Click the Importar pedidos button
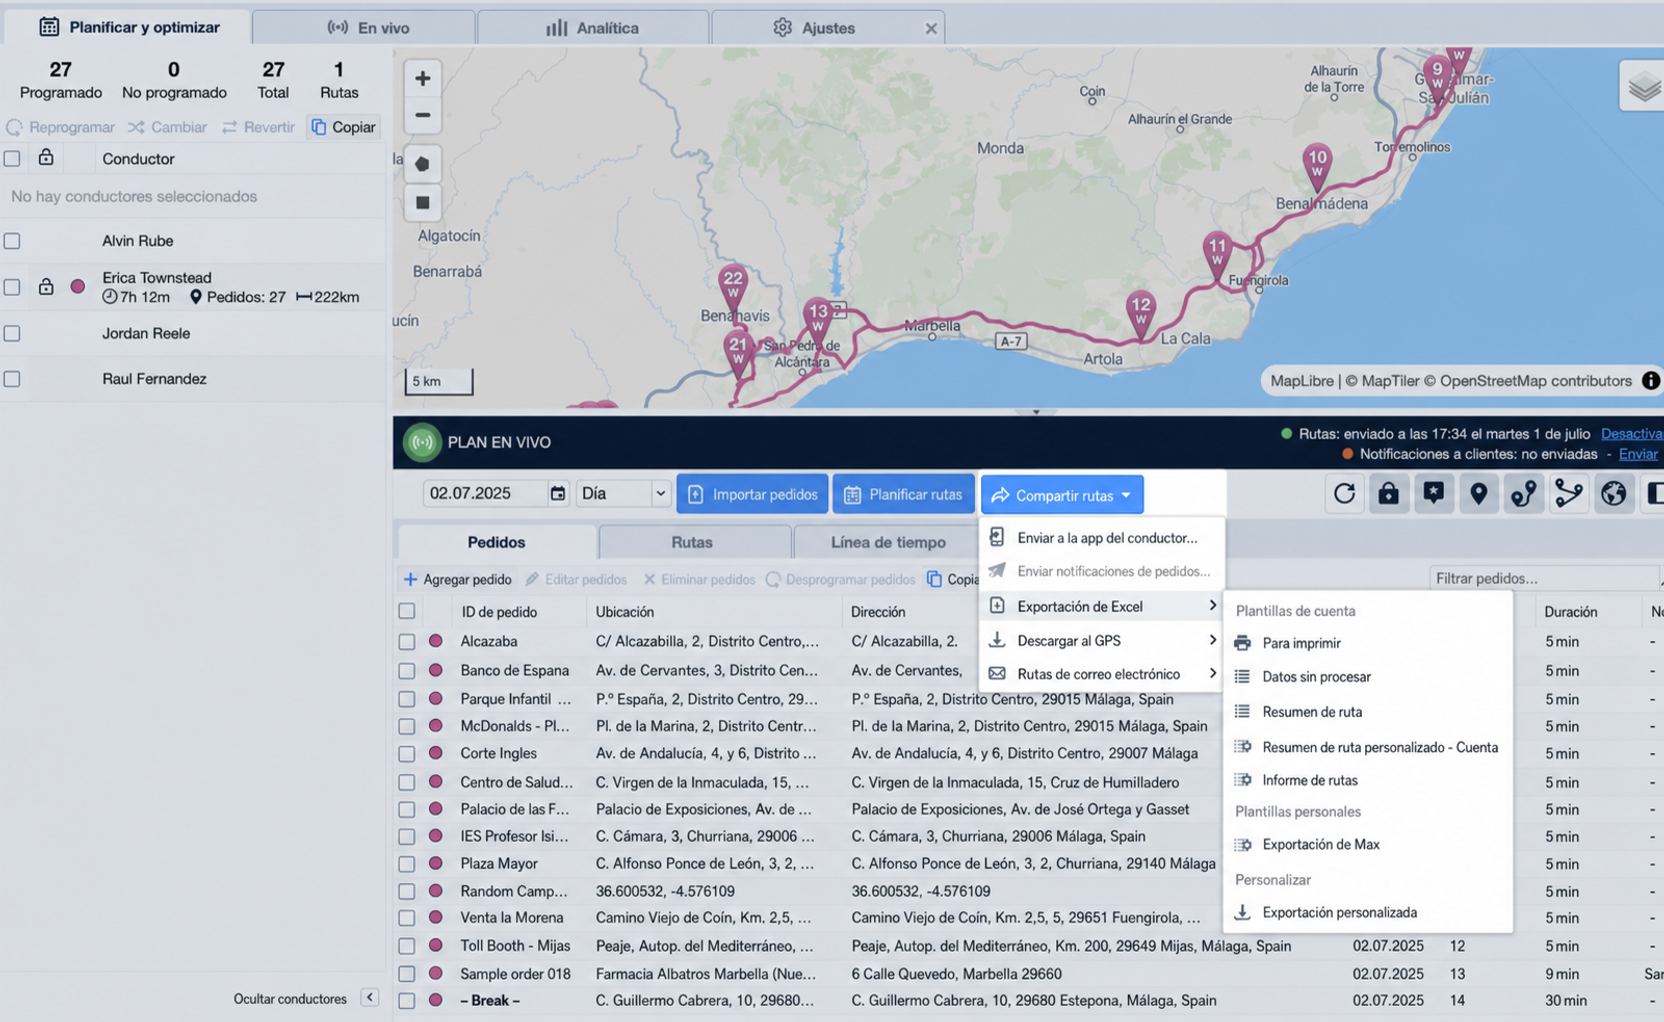This screenshot has width=1664, height=1022. [x=752, y=494]
